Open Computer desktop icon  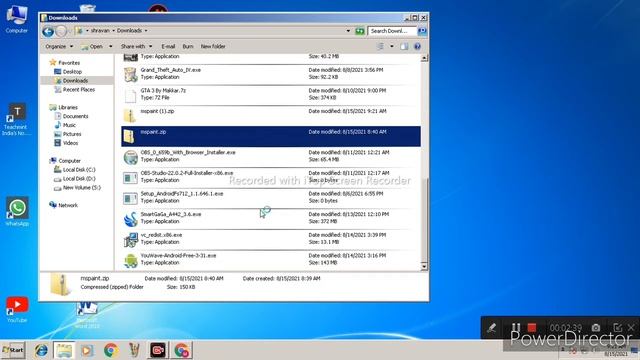point(16,19)
